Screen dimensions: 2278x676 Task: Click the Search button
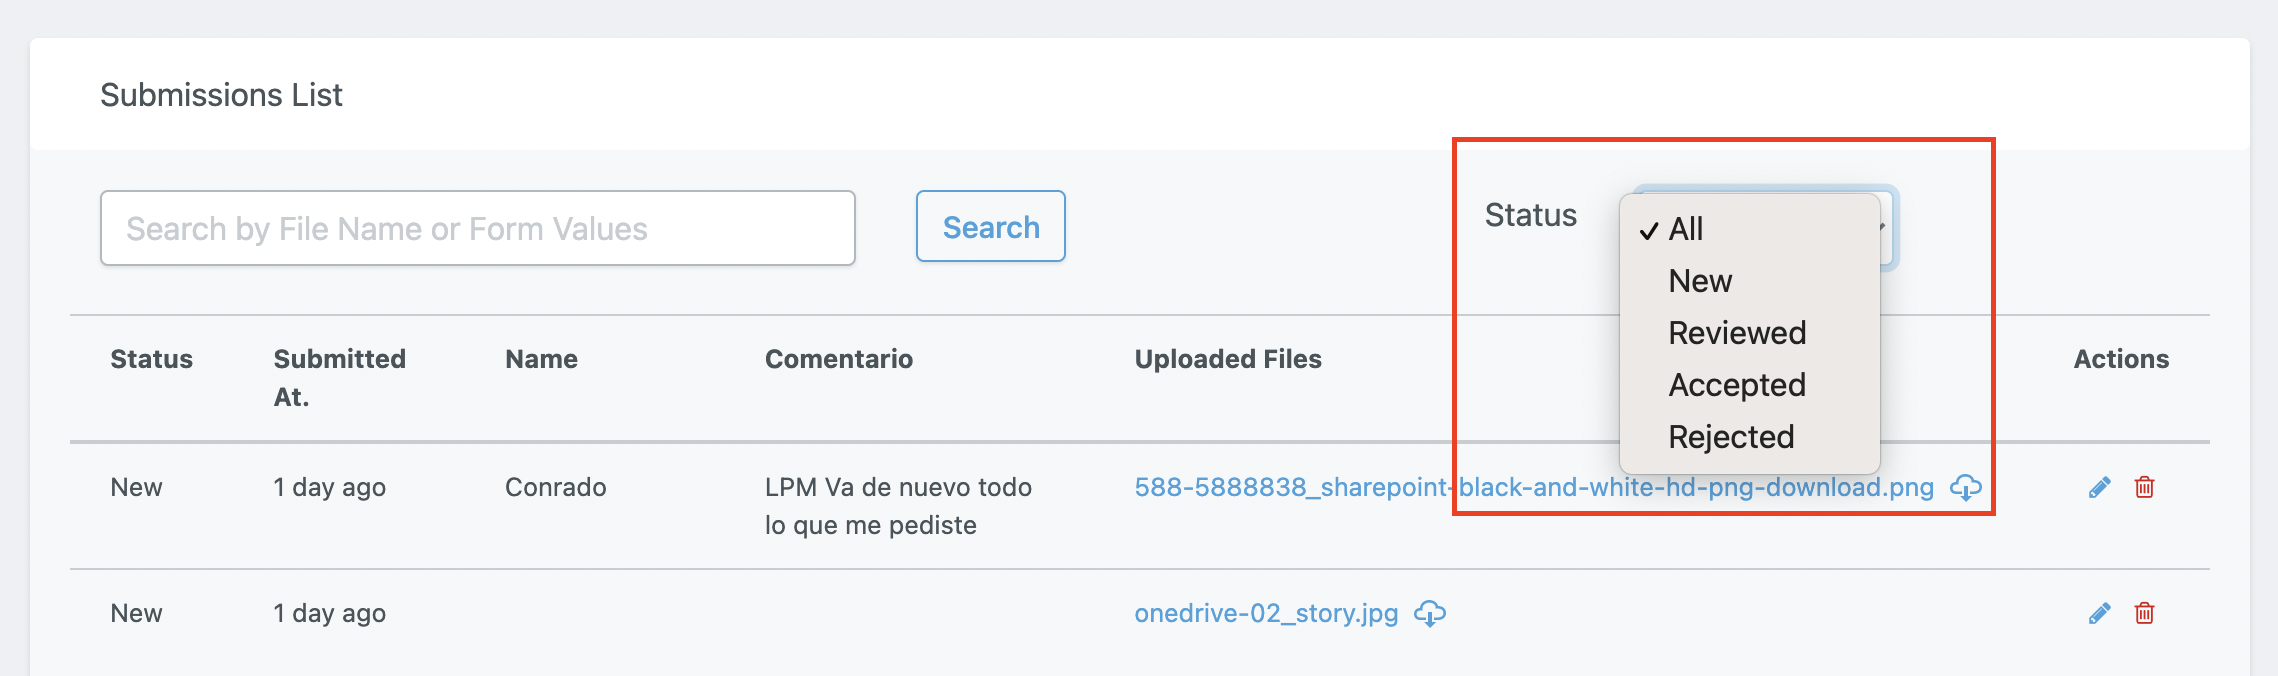coord(991,227)
